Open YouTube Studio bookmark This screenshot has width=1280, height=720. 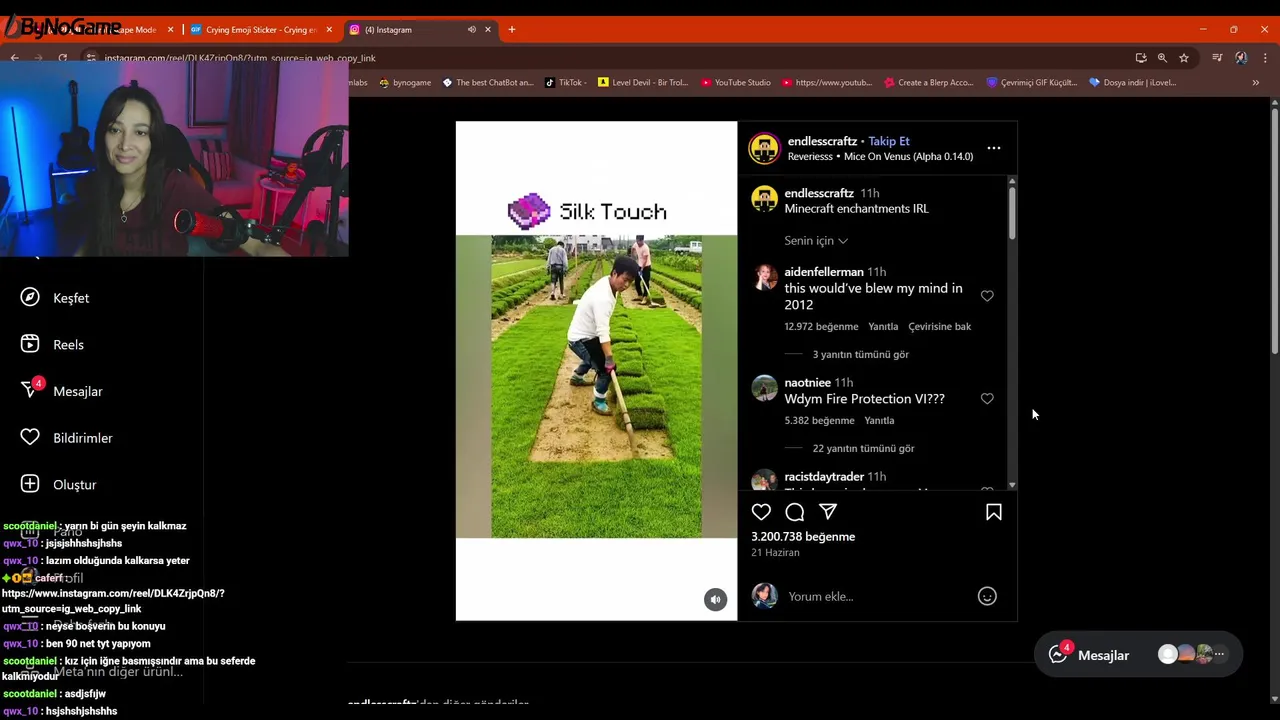736,82
